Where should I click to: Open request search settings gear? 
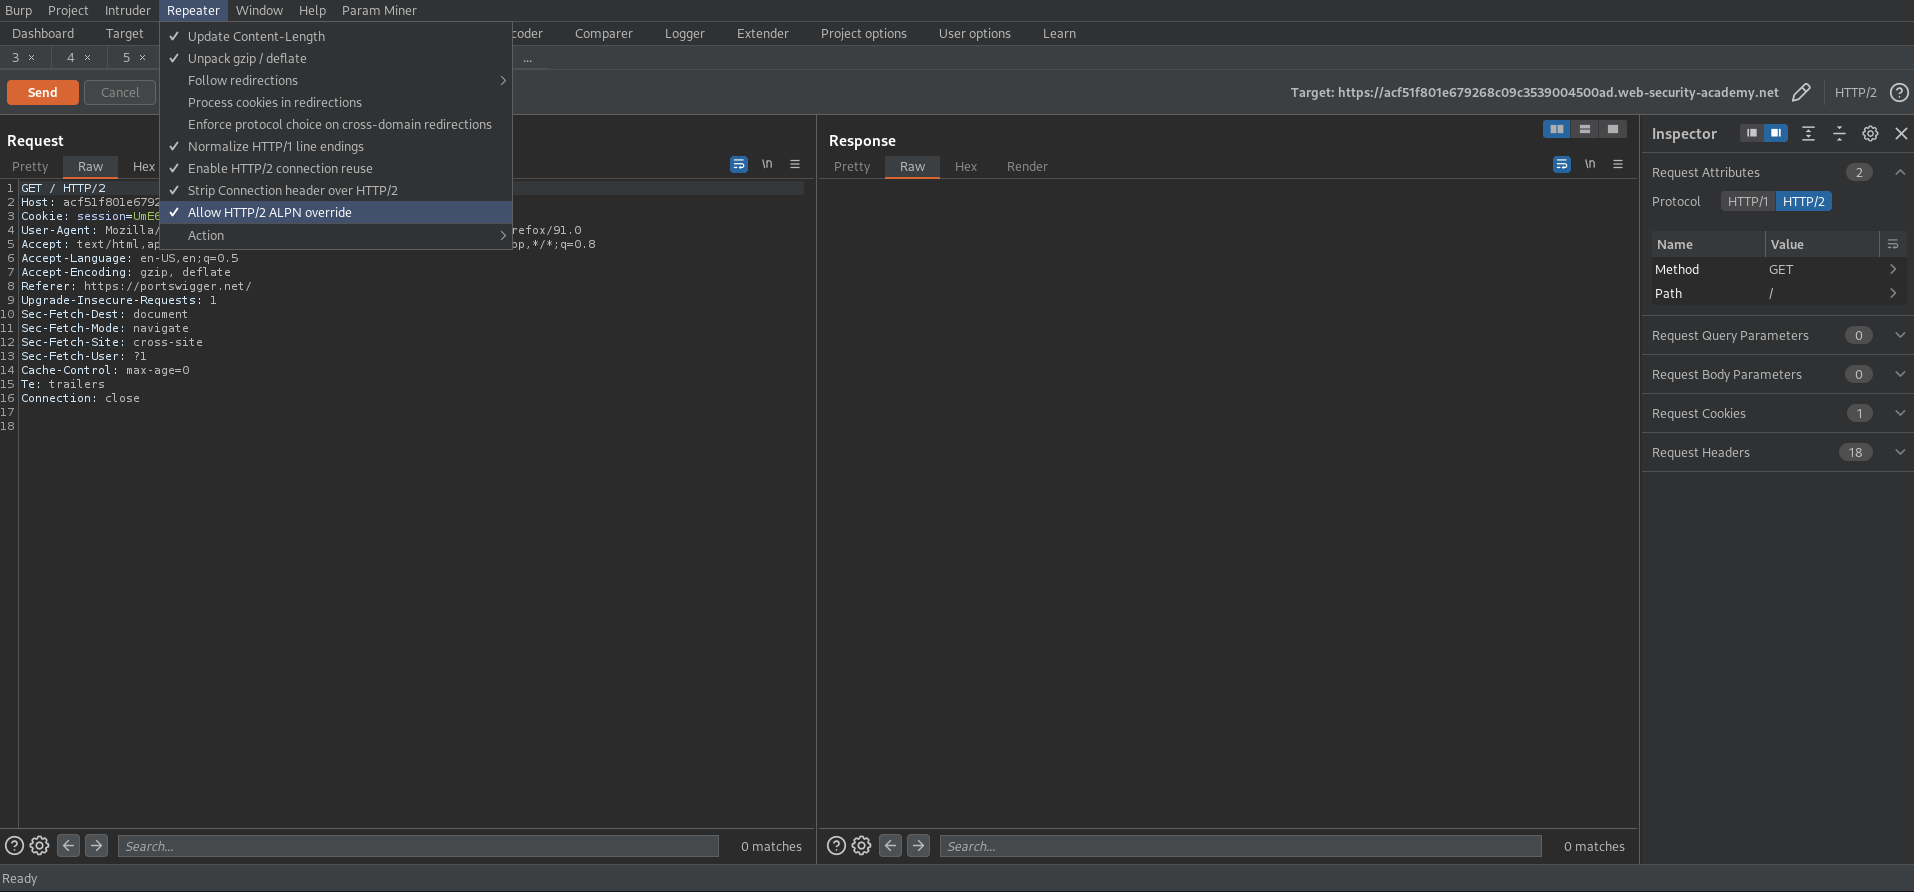(39, 846)
